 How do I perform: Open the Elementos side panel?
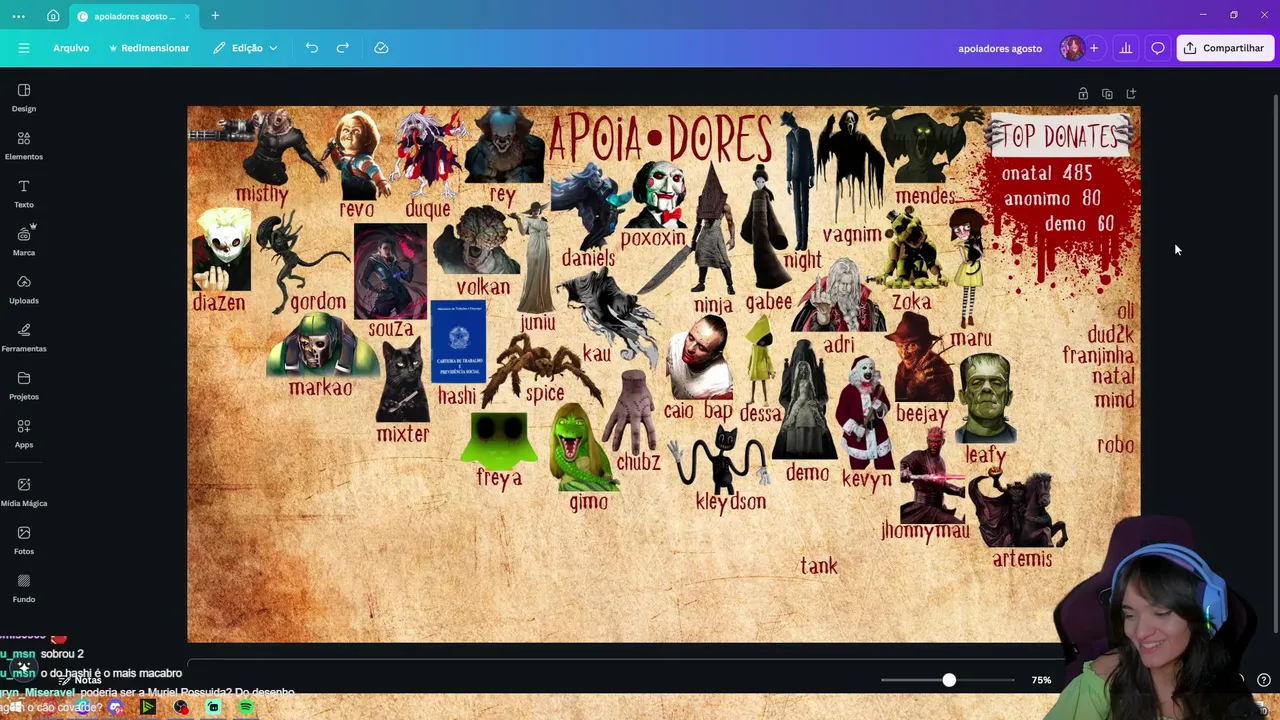24,145
